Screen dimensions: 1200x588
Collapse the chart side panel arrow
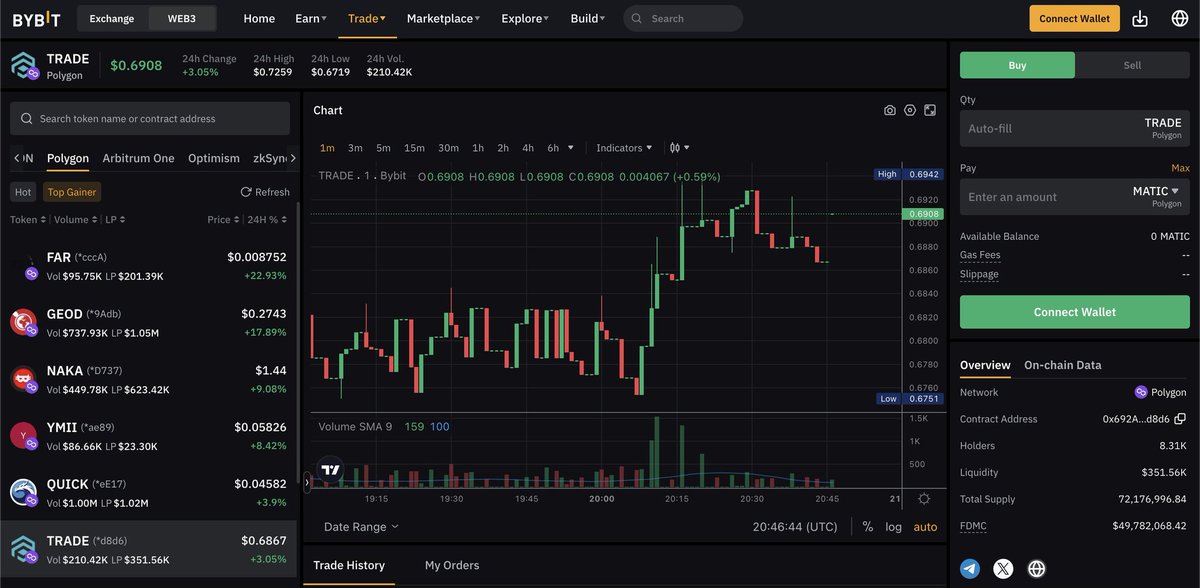coord(308,481)
